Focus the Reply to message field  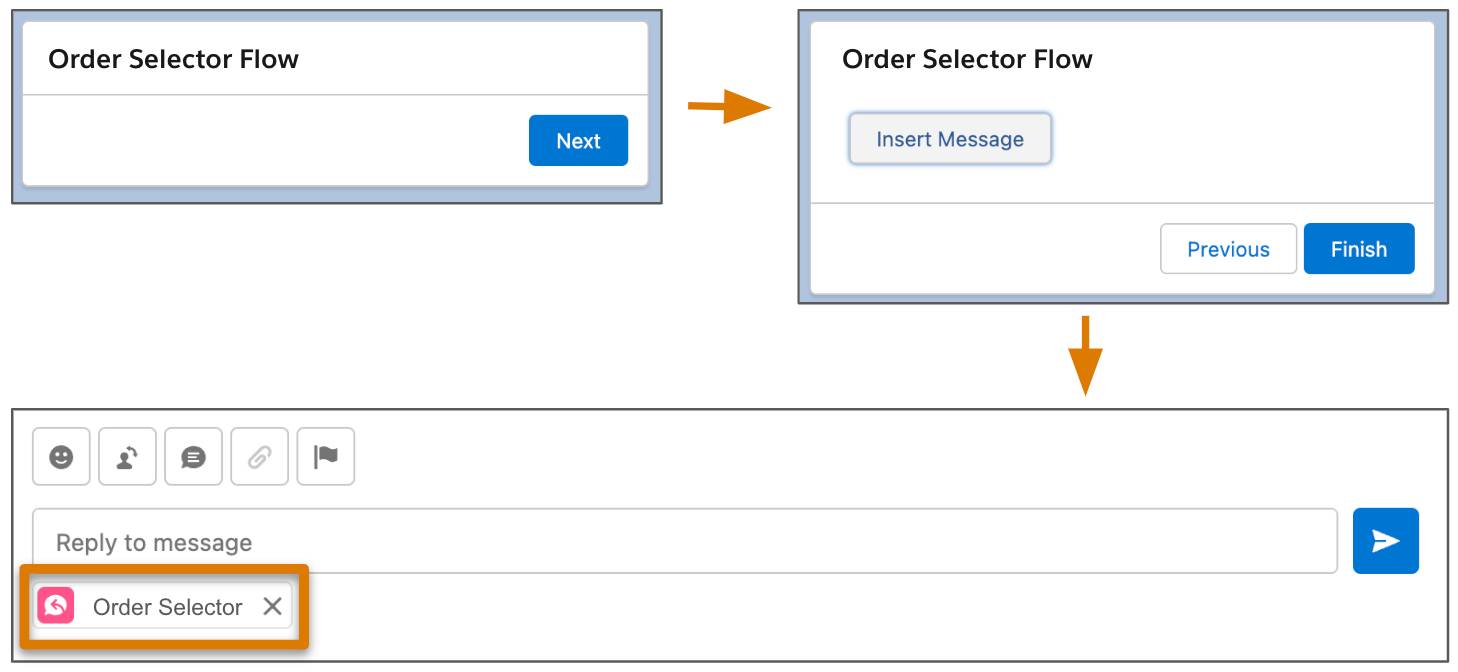[x=685, y=541]
